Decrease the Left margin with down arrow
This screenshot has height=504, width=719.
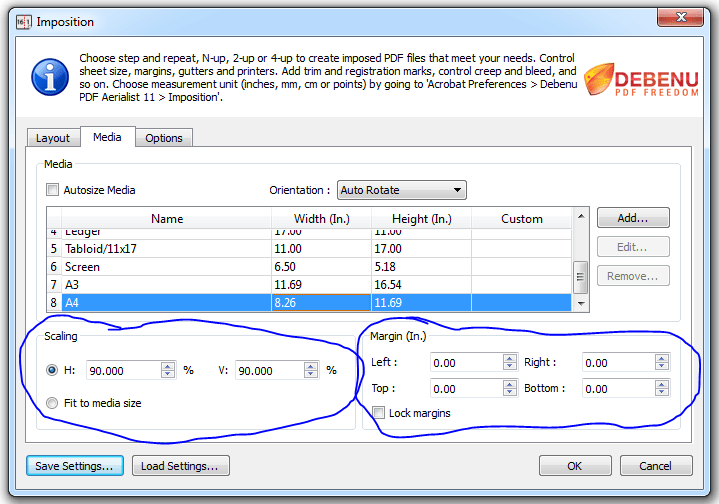[510, 366]
